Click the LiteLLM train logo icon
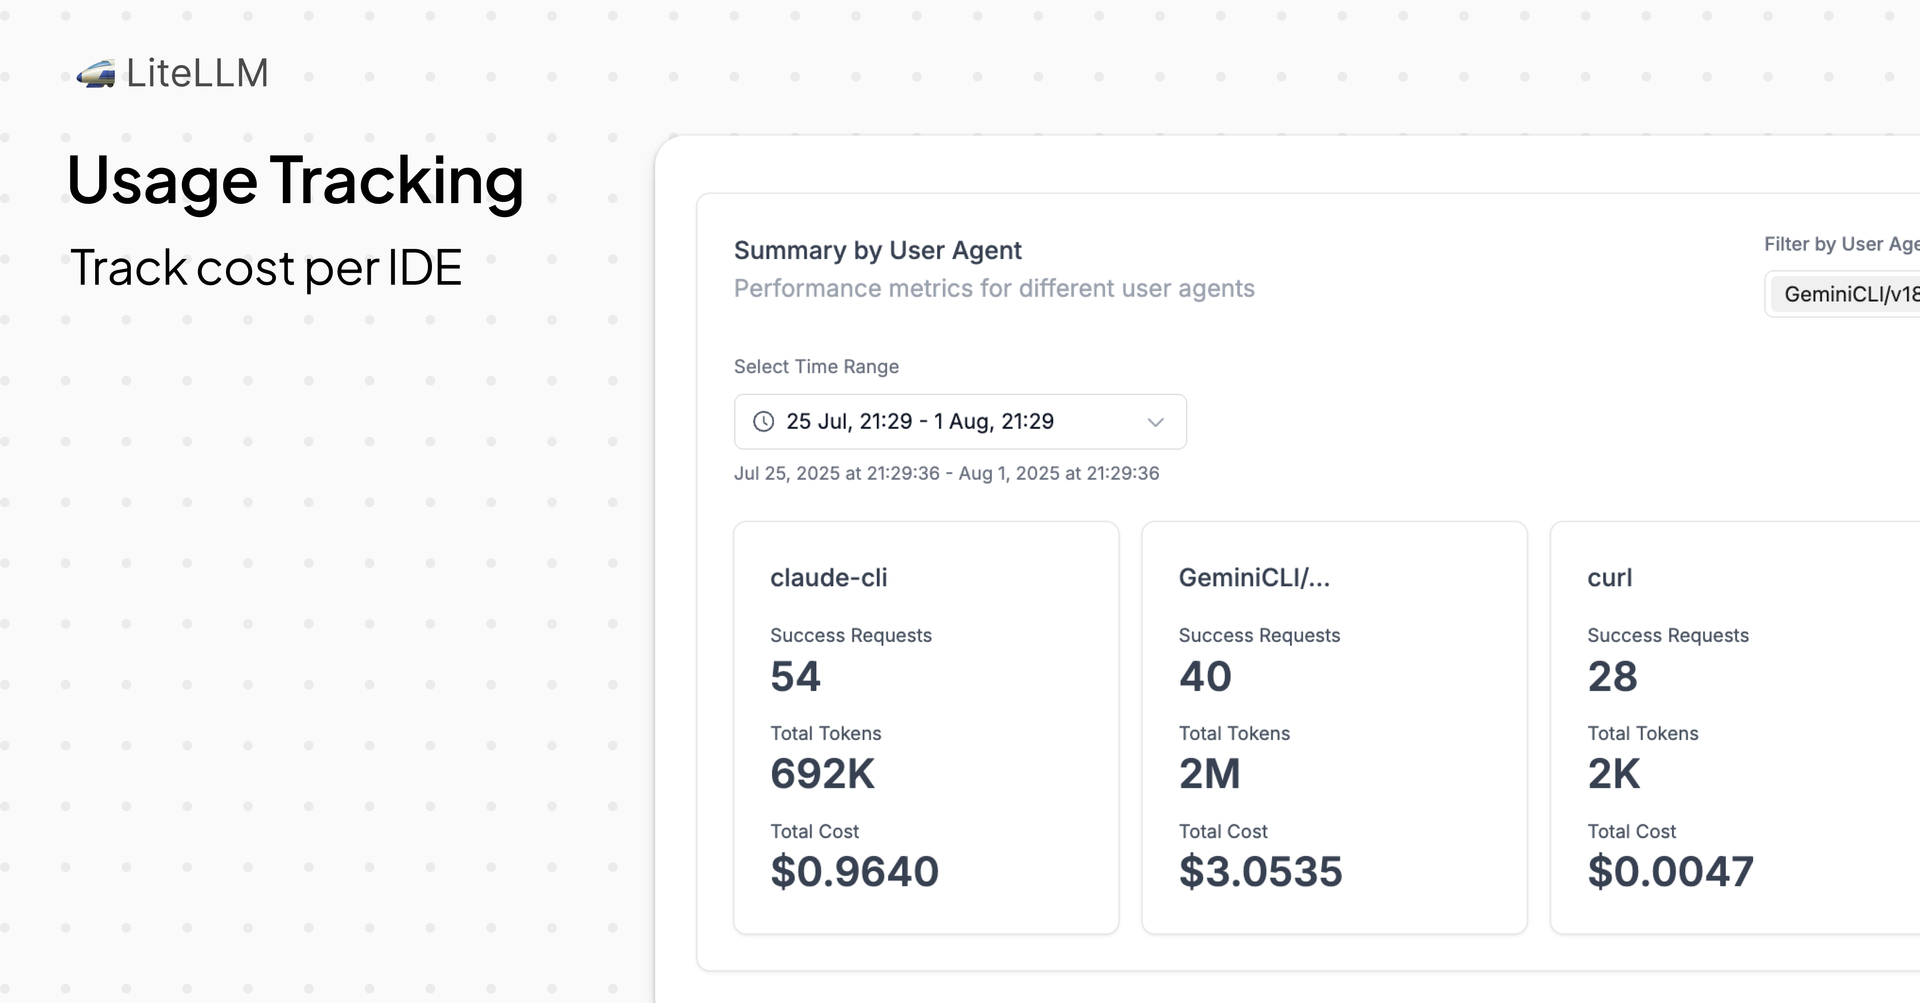Viewport: 1920px width, 1003px height. pos(96,74)
